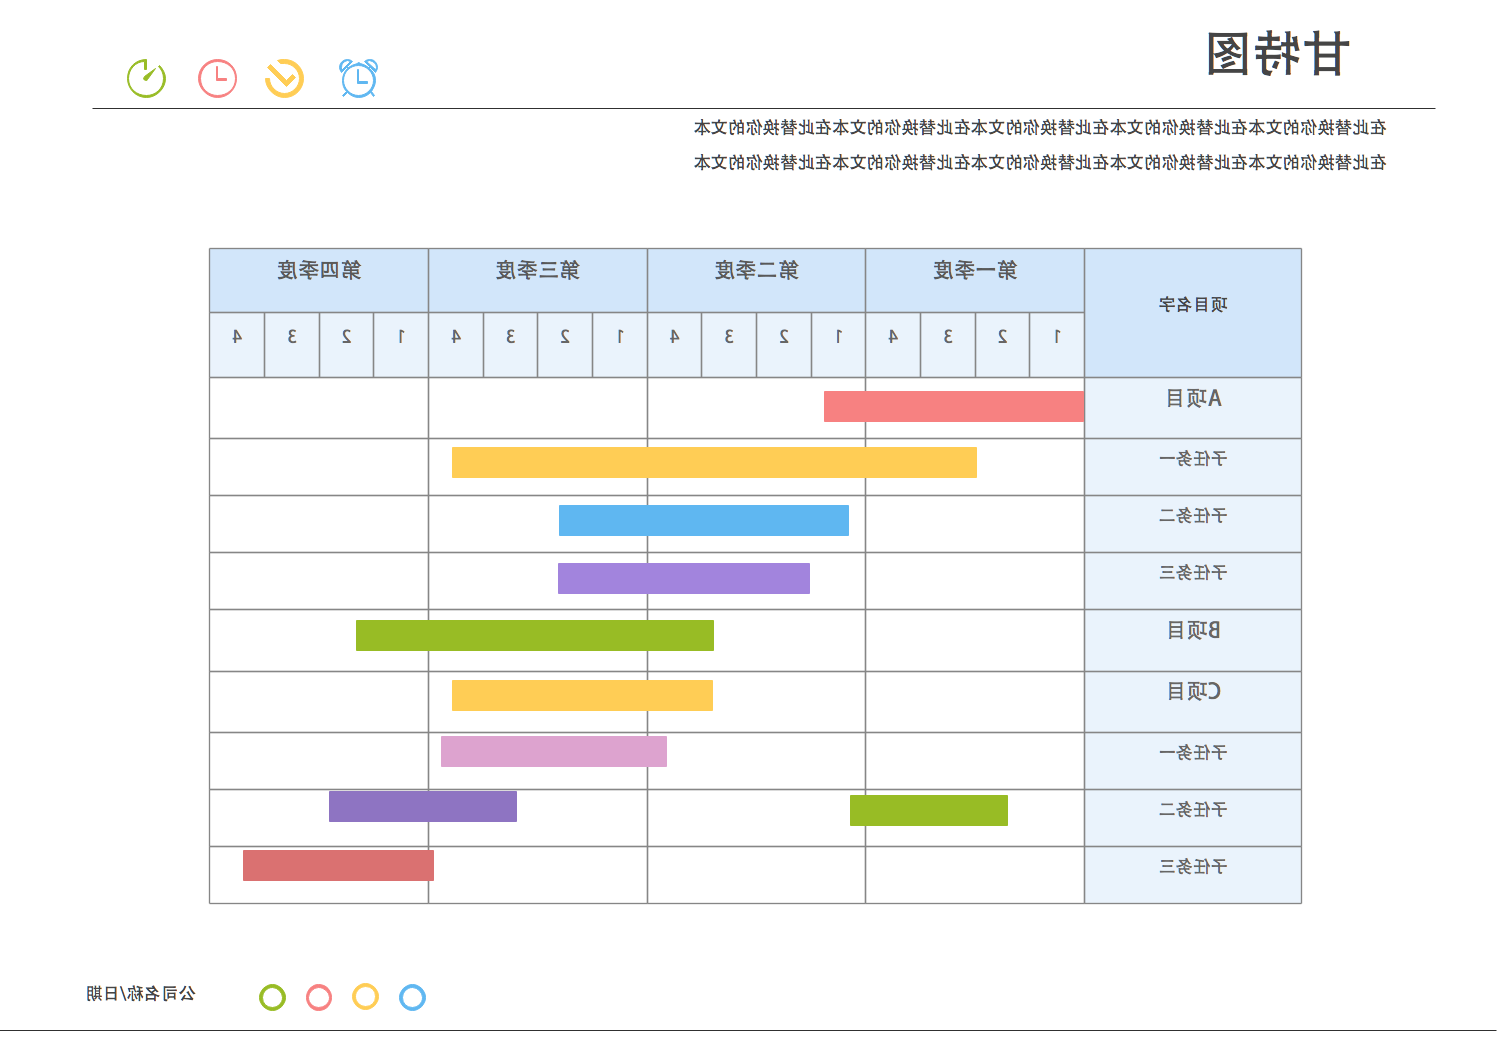This screenshot has height=1058, width=1497.
Task: Click the number 4 cell under 第一季度
Action: [893, 344]
